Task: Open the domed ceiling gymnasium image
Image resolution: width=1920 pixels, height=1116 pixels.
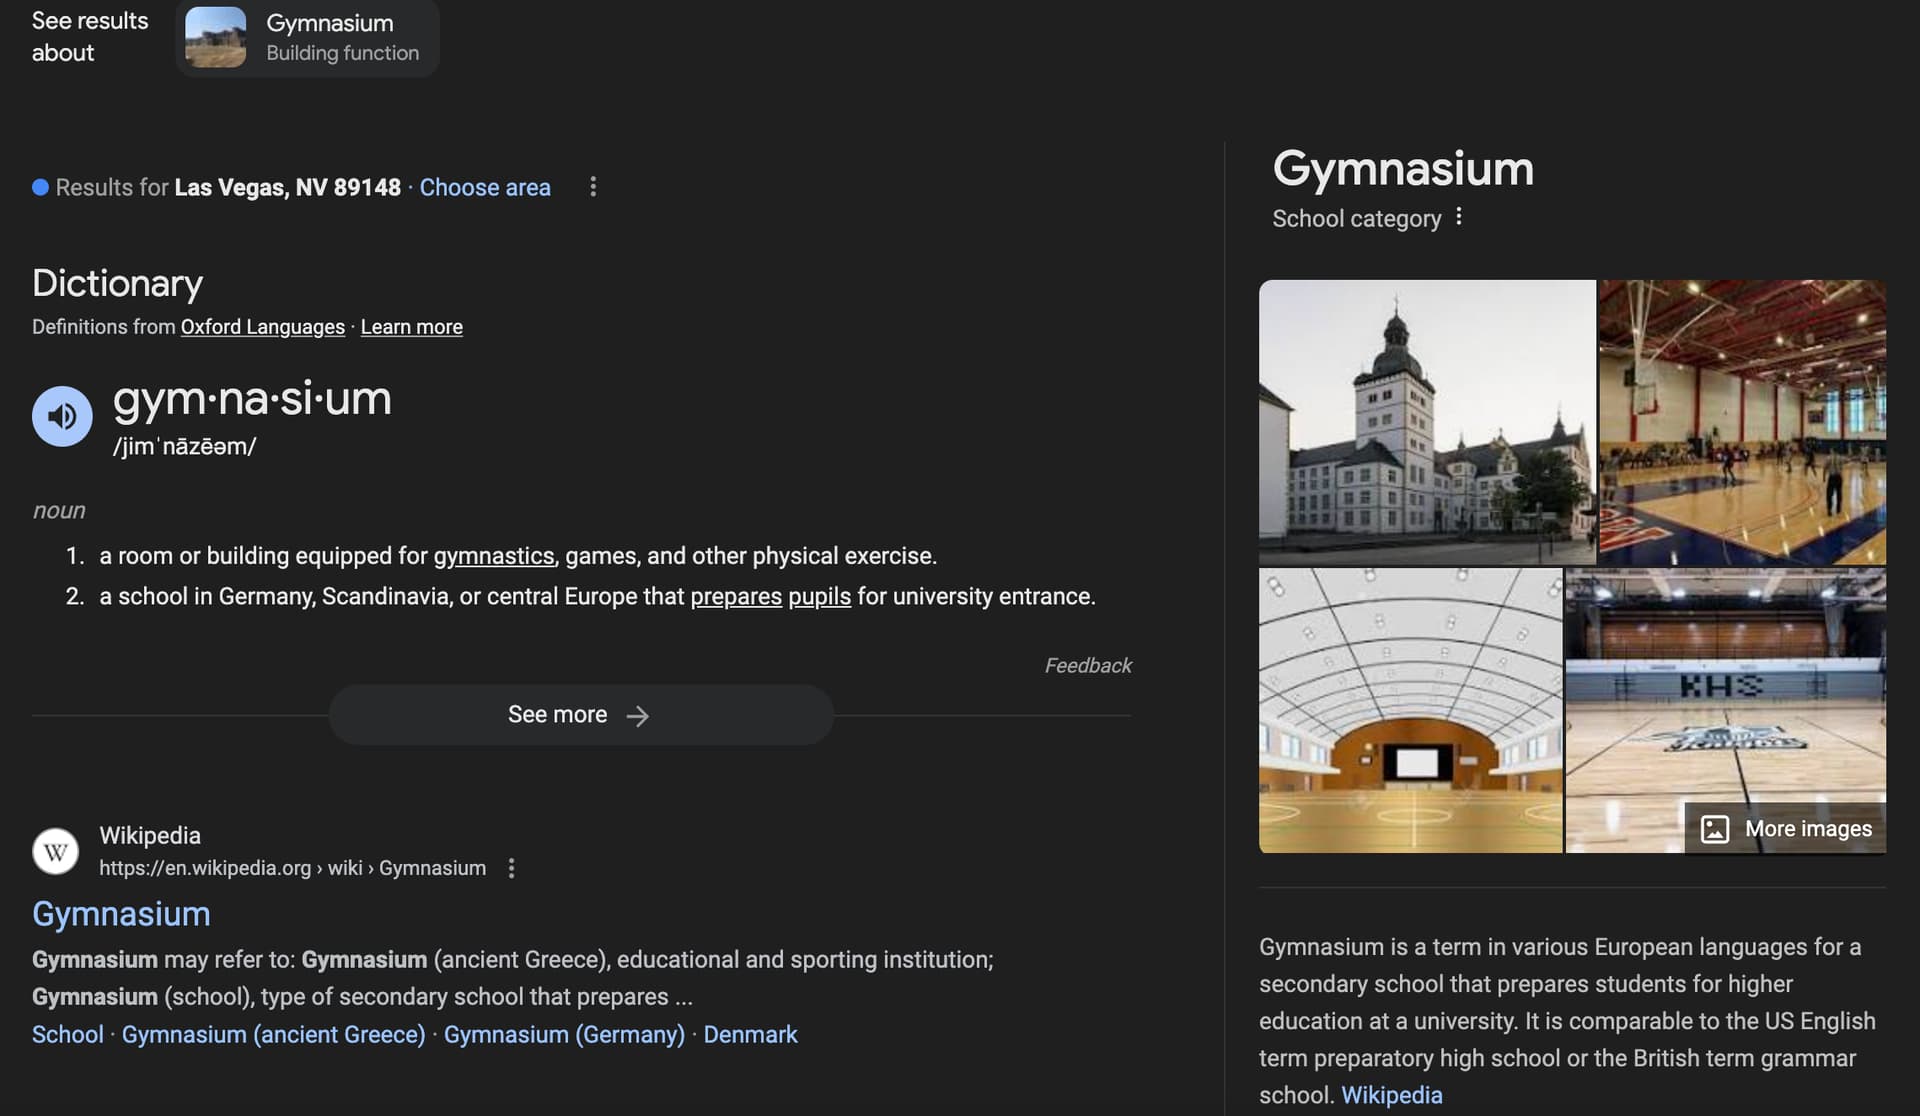Action: pos(1410,711)
